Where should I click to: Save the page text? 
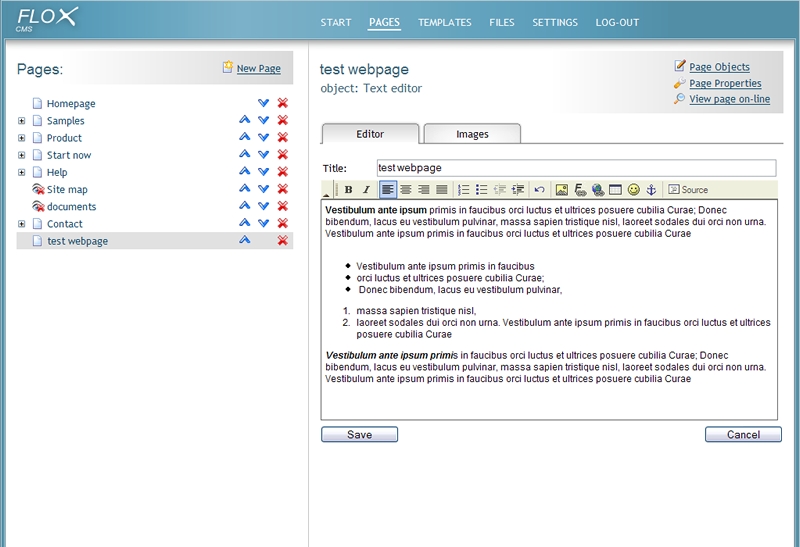pos(359,434)
